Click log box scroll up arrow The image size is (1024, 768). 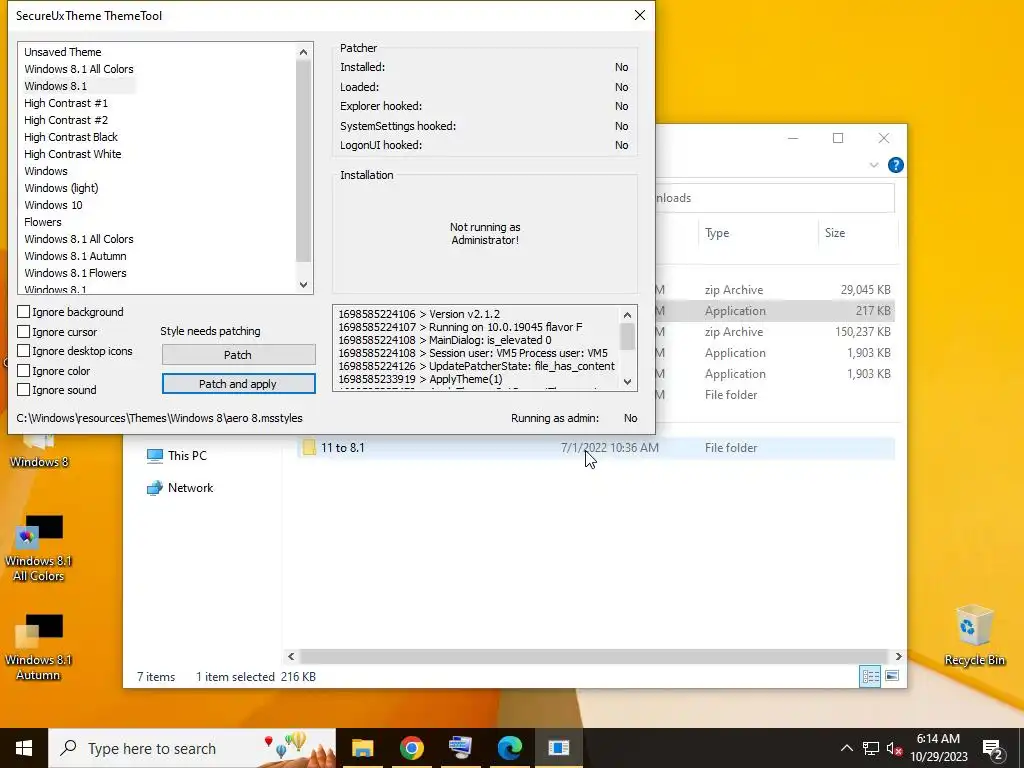pyautogui.click(x=627, y=315)
